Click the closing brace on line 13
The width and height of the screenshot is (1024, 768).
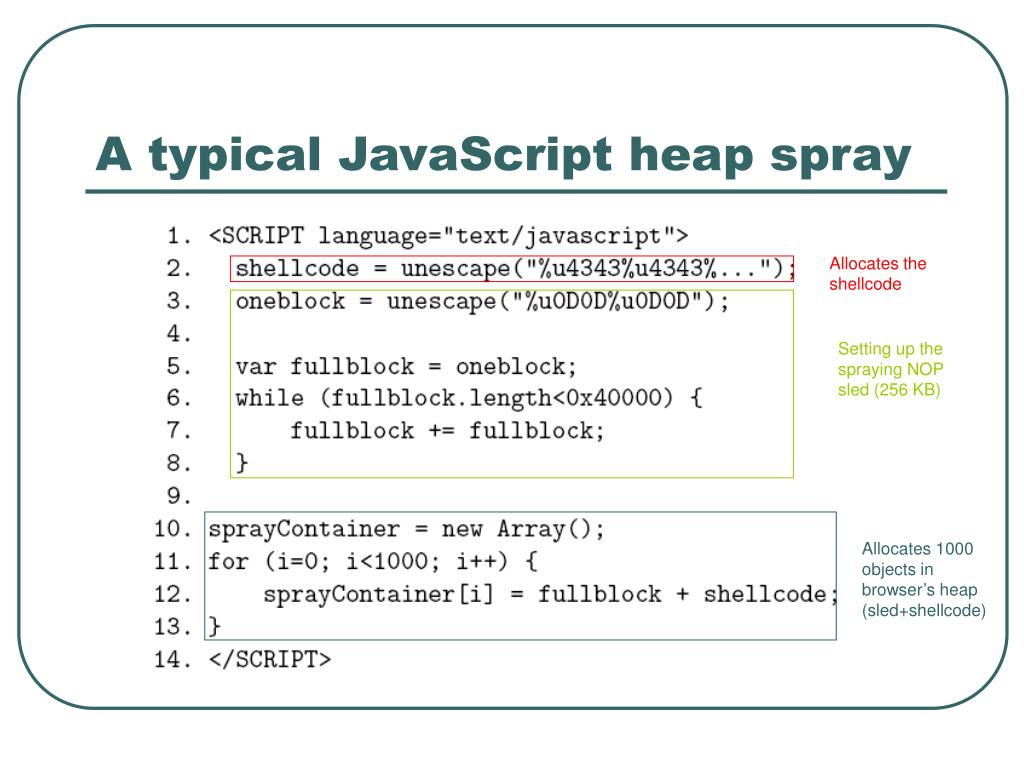(215, 626)
